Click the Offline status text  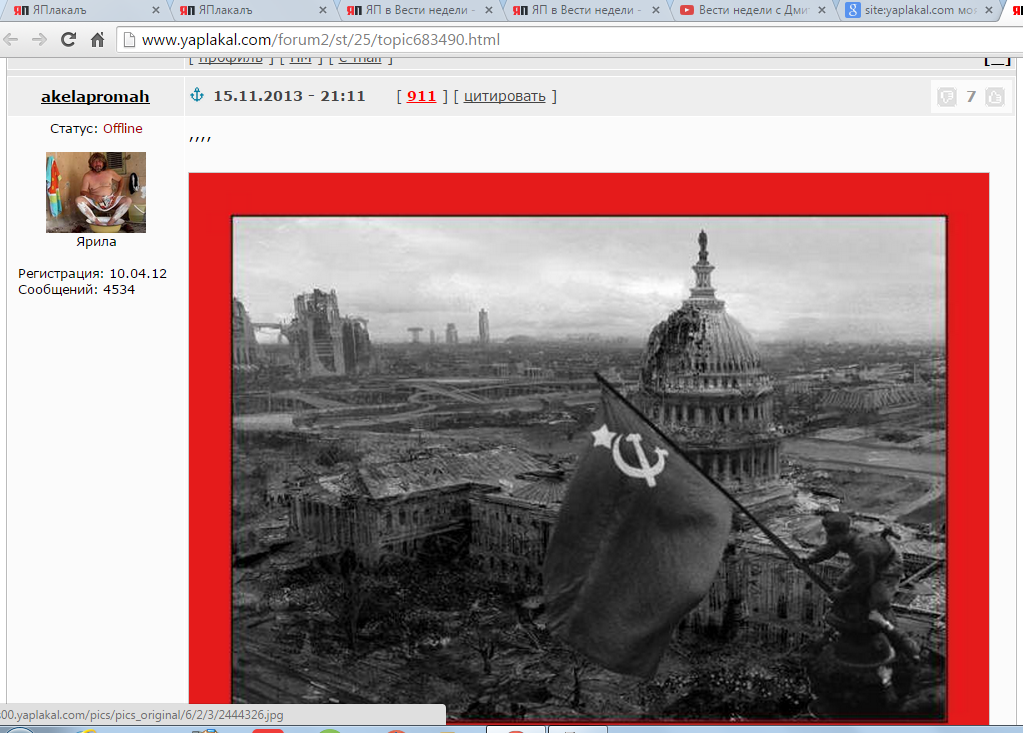tap(123, 128)
